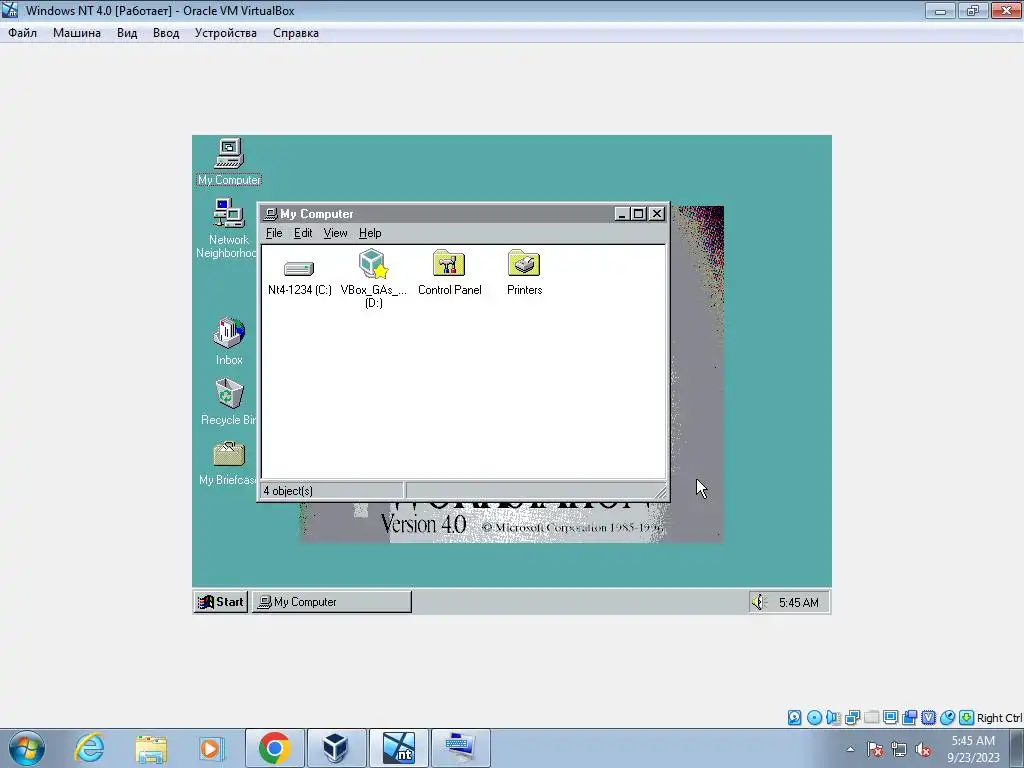Click the VirtualBox shared folders indicator
The width and height of the screenshot is (1024, 768).
(871, 718)
